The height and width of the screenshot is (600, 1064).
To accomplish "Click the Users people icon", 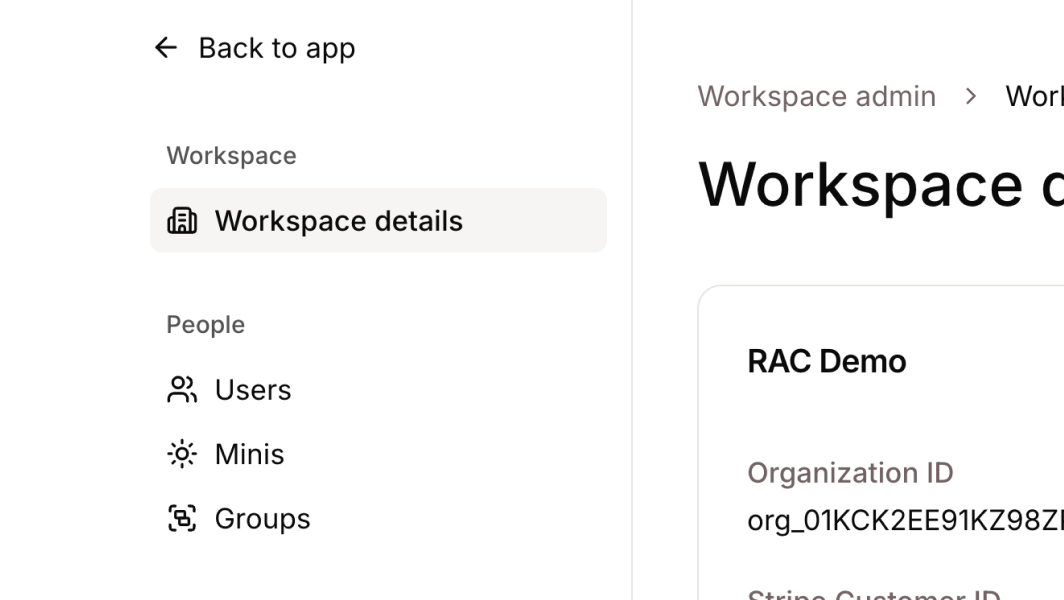I will point(182,389).
